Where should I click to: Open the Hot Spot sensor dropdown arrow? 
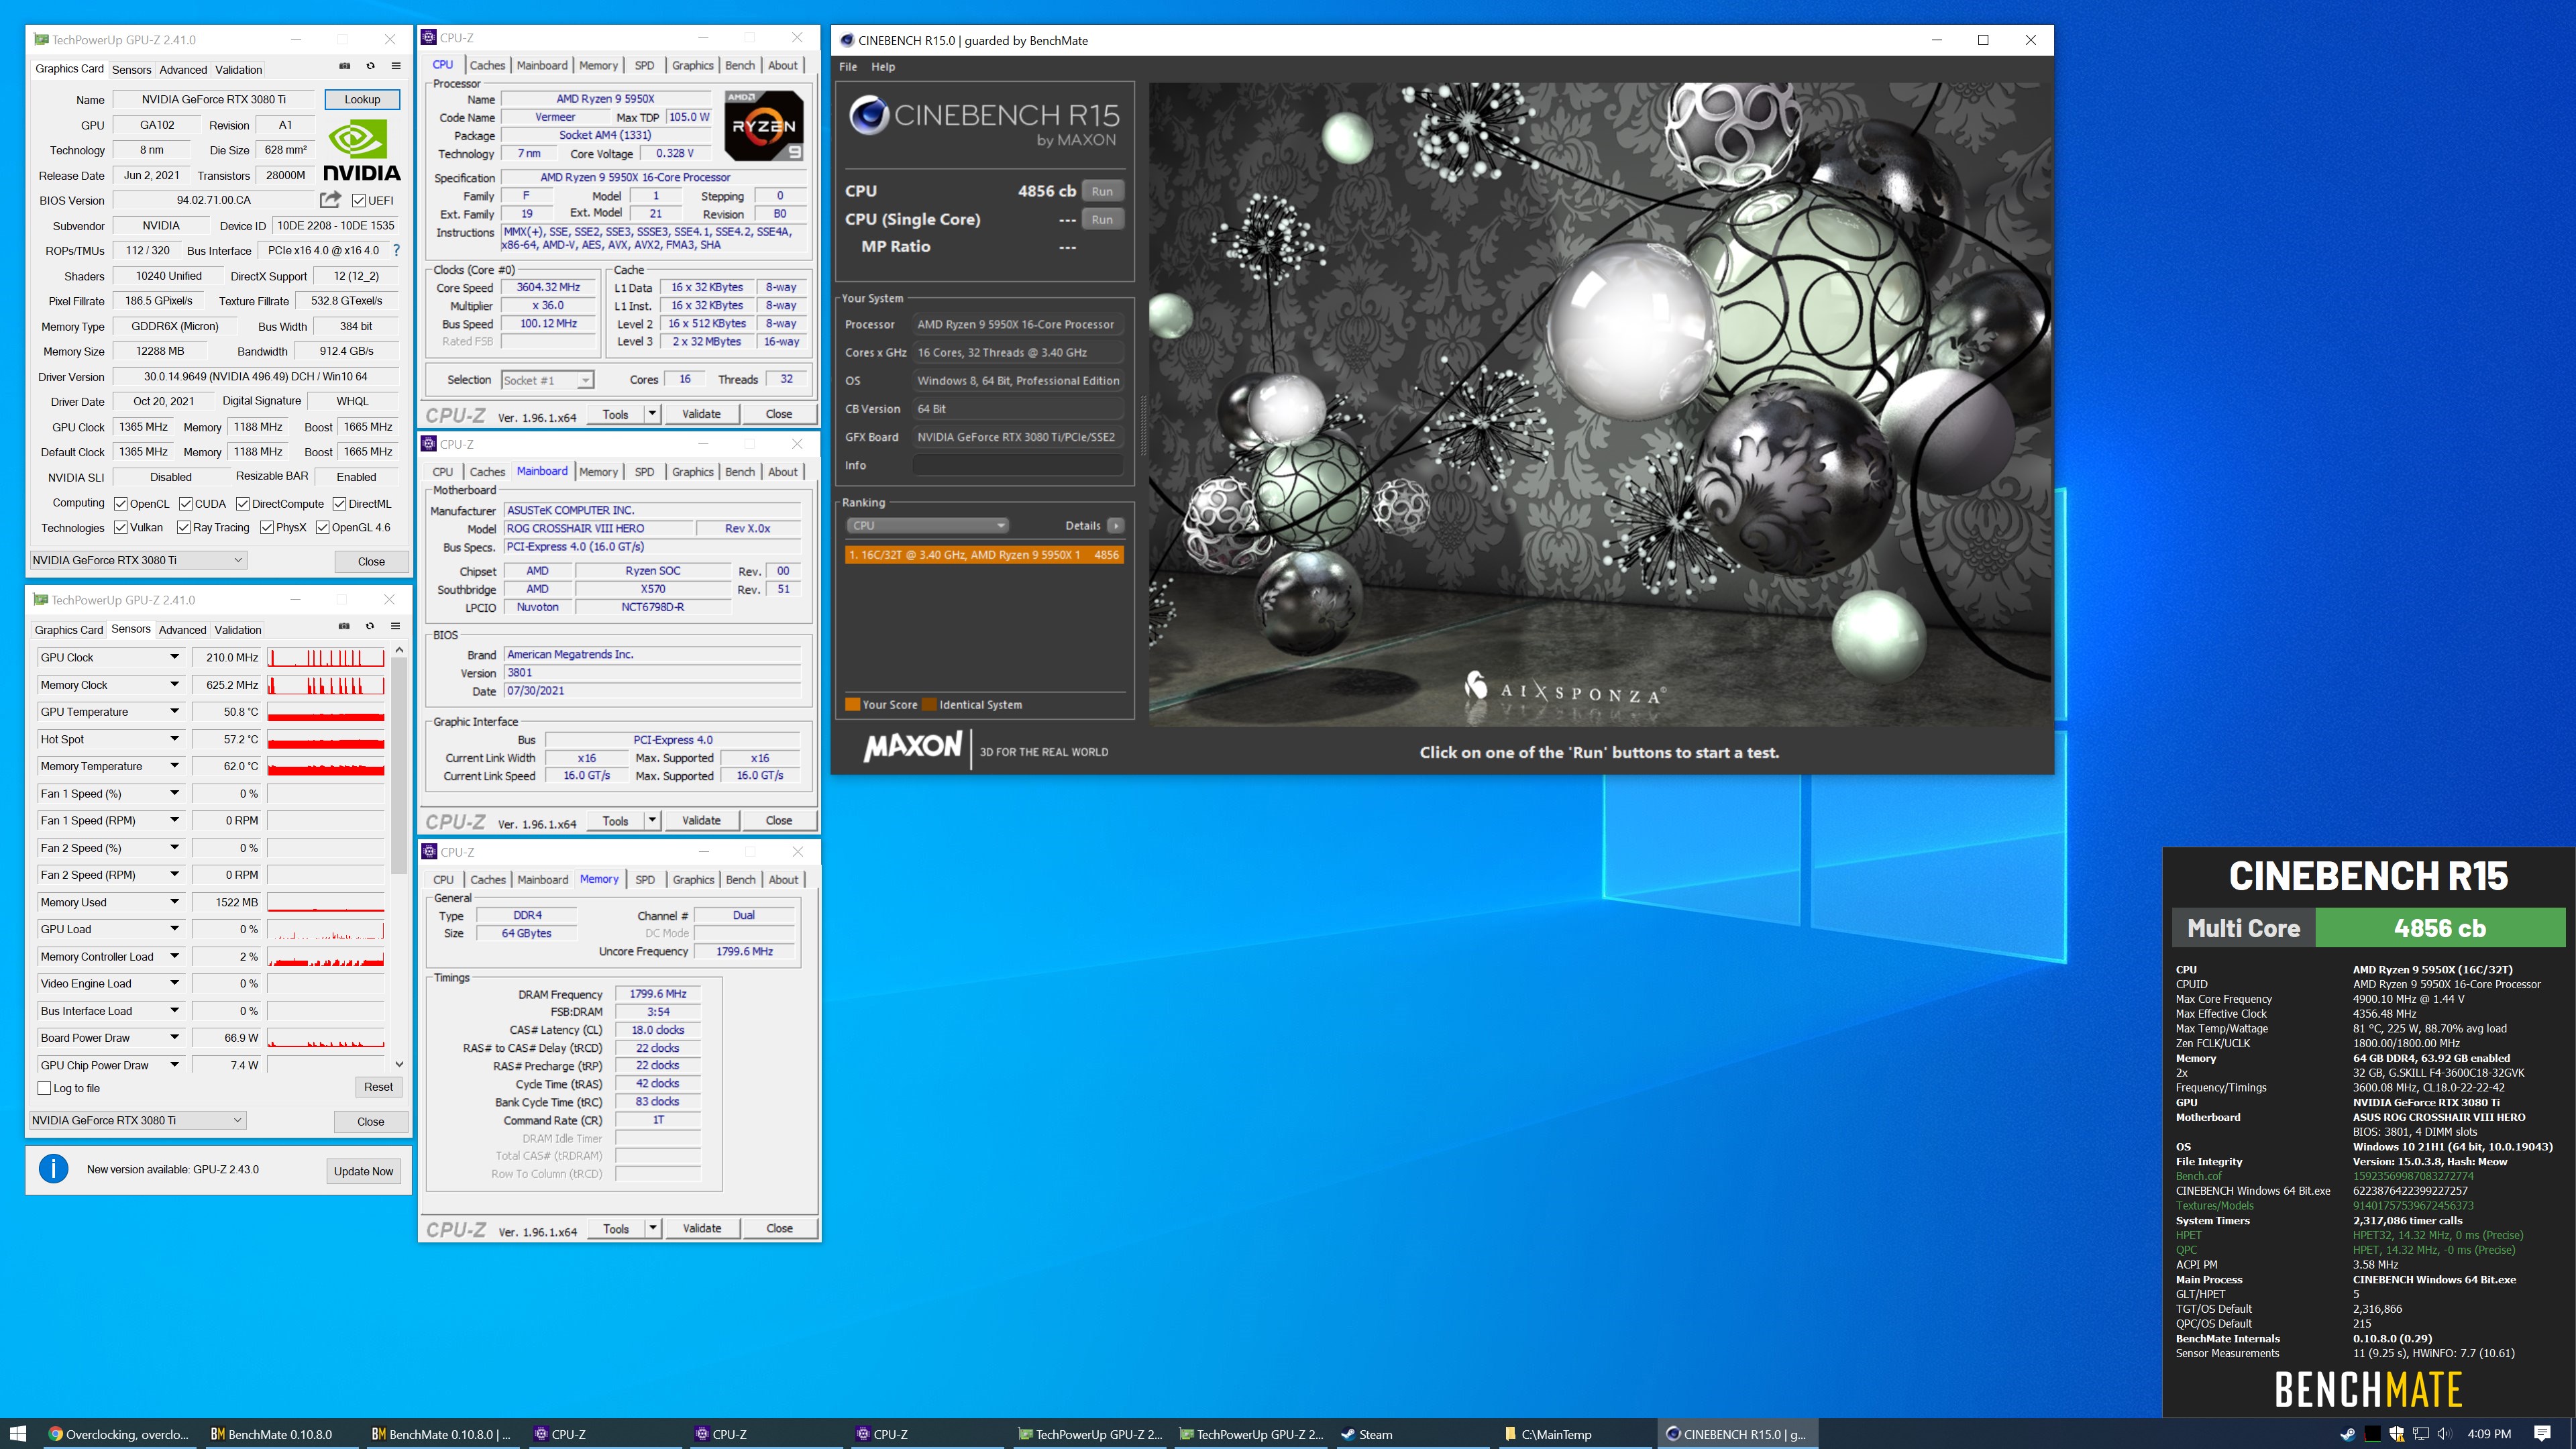(x=174, y=739)
